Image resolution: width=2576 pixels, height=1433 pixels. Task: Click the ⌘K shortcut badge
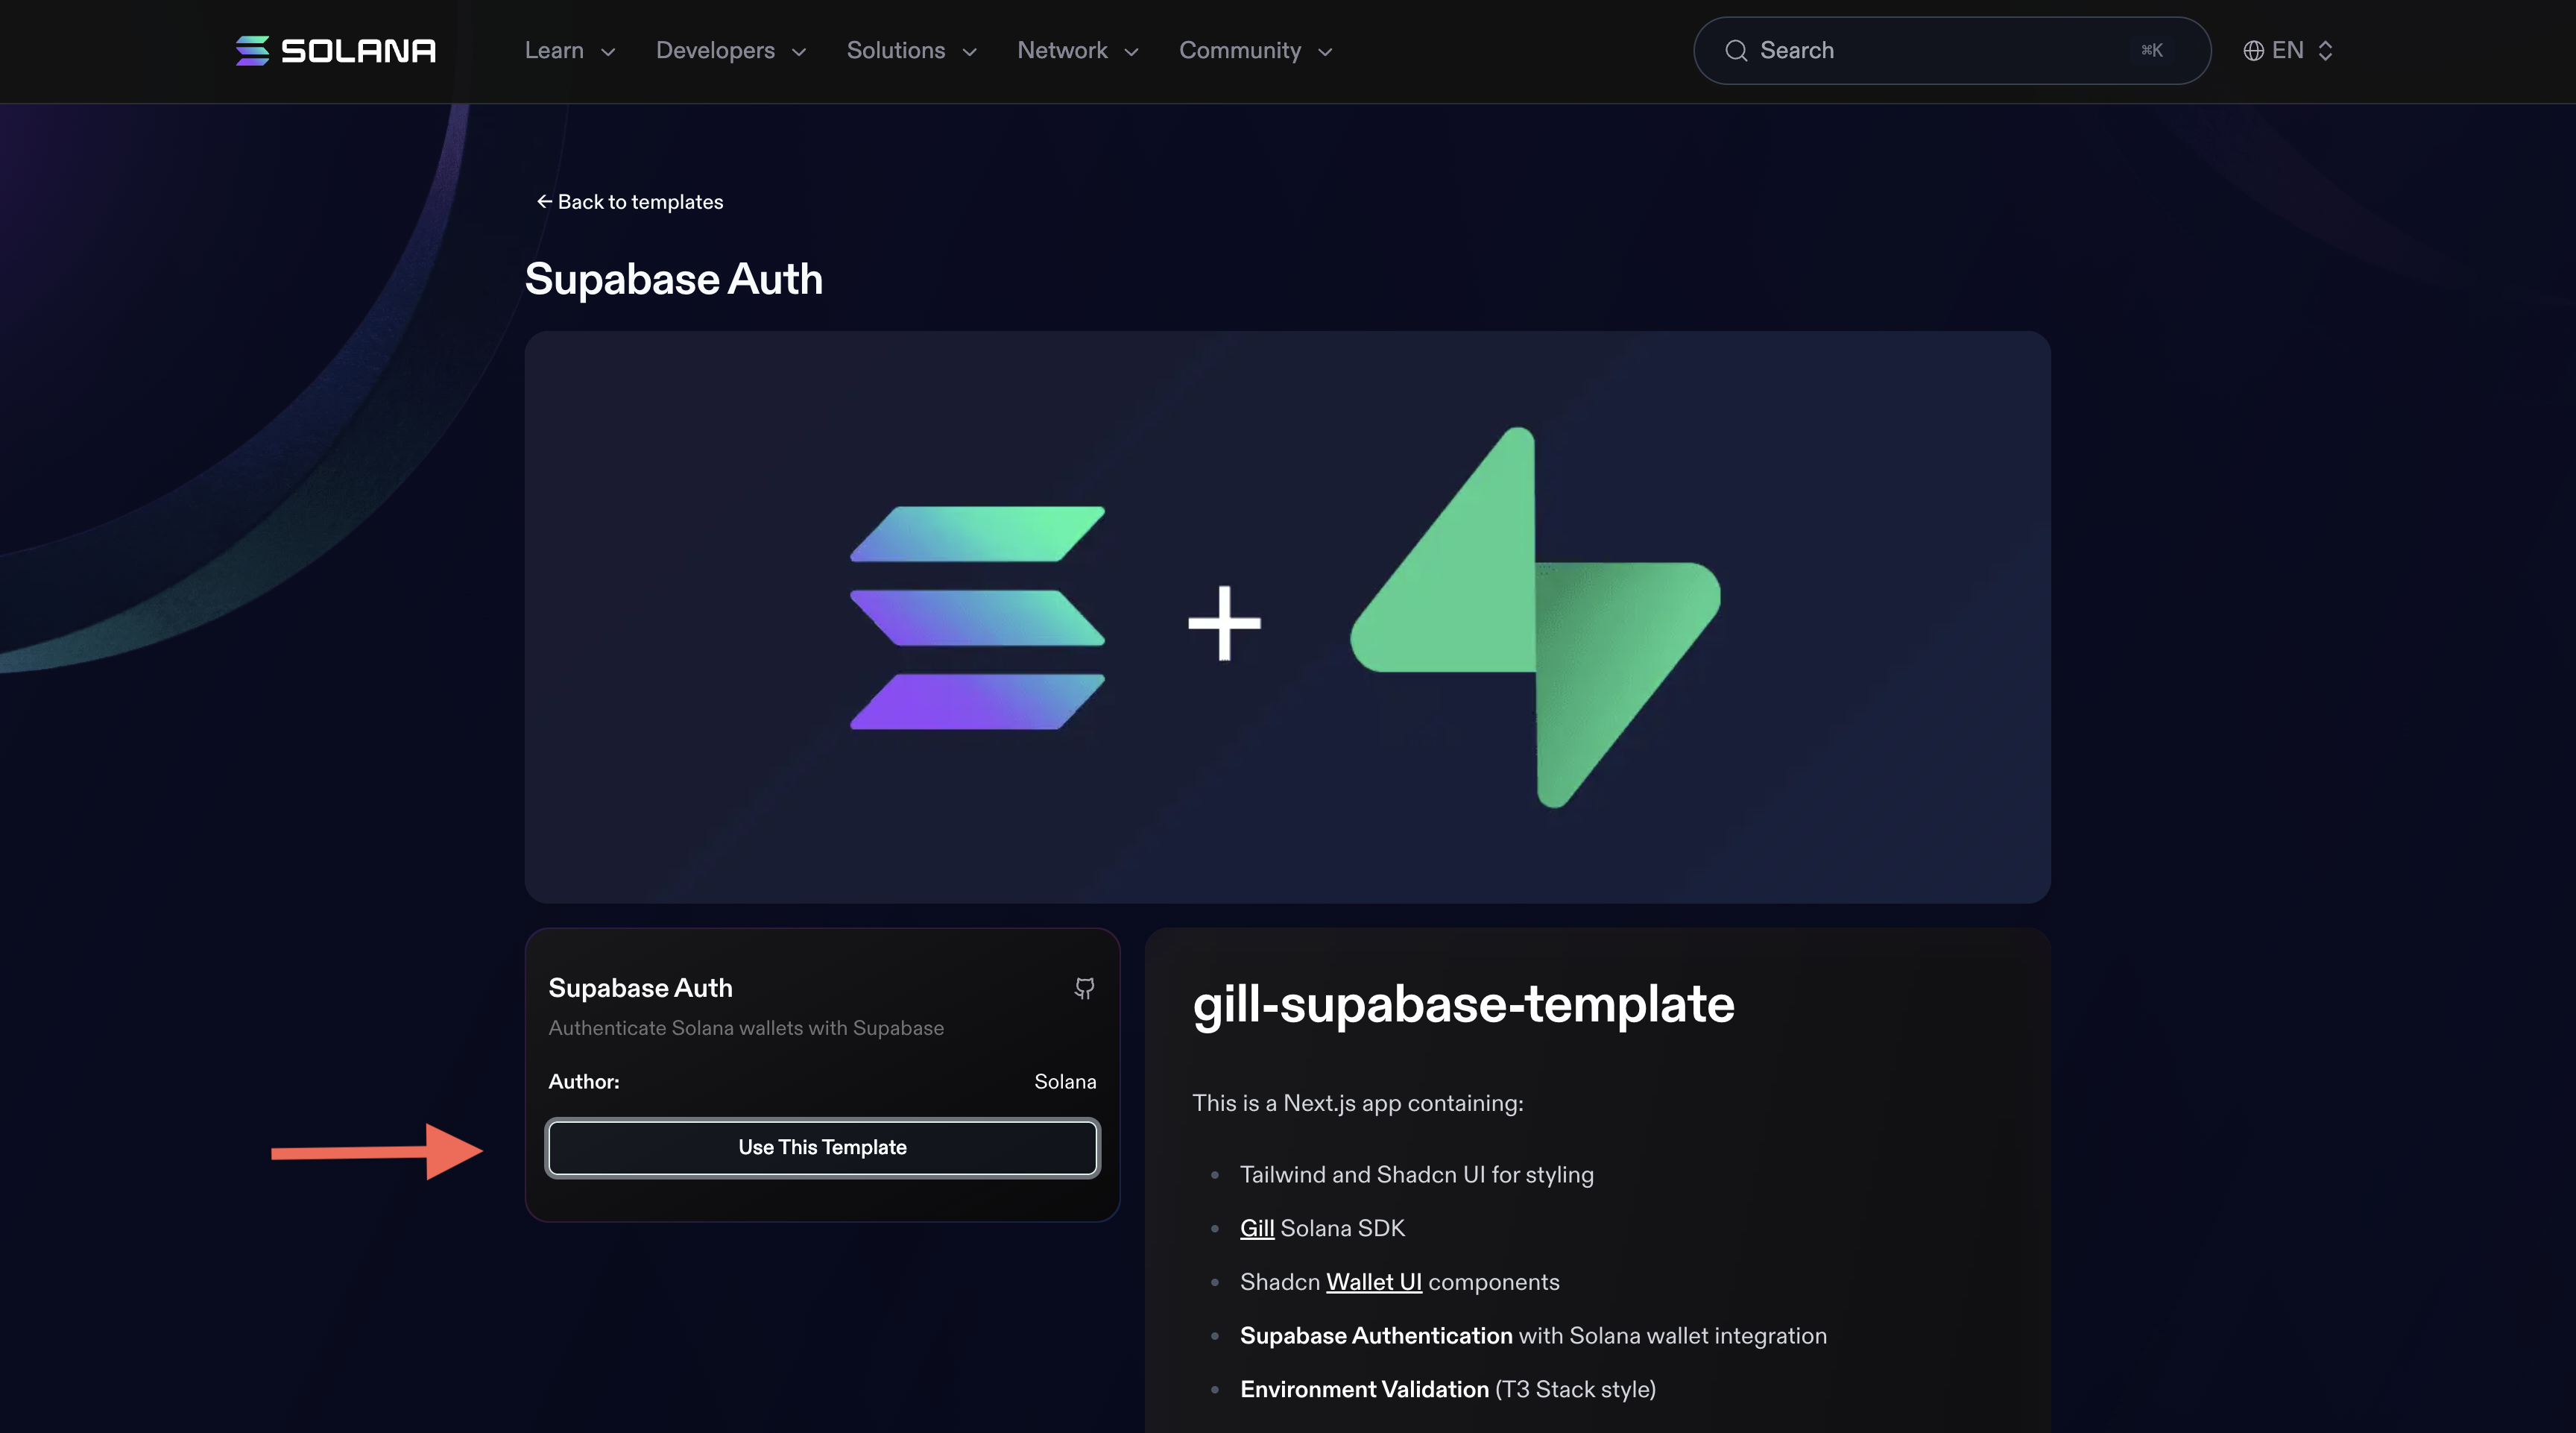pyautogui.click(x=2152, y=50)
